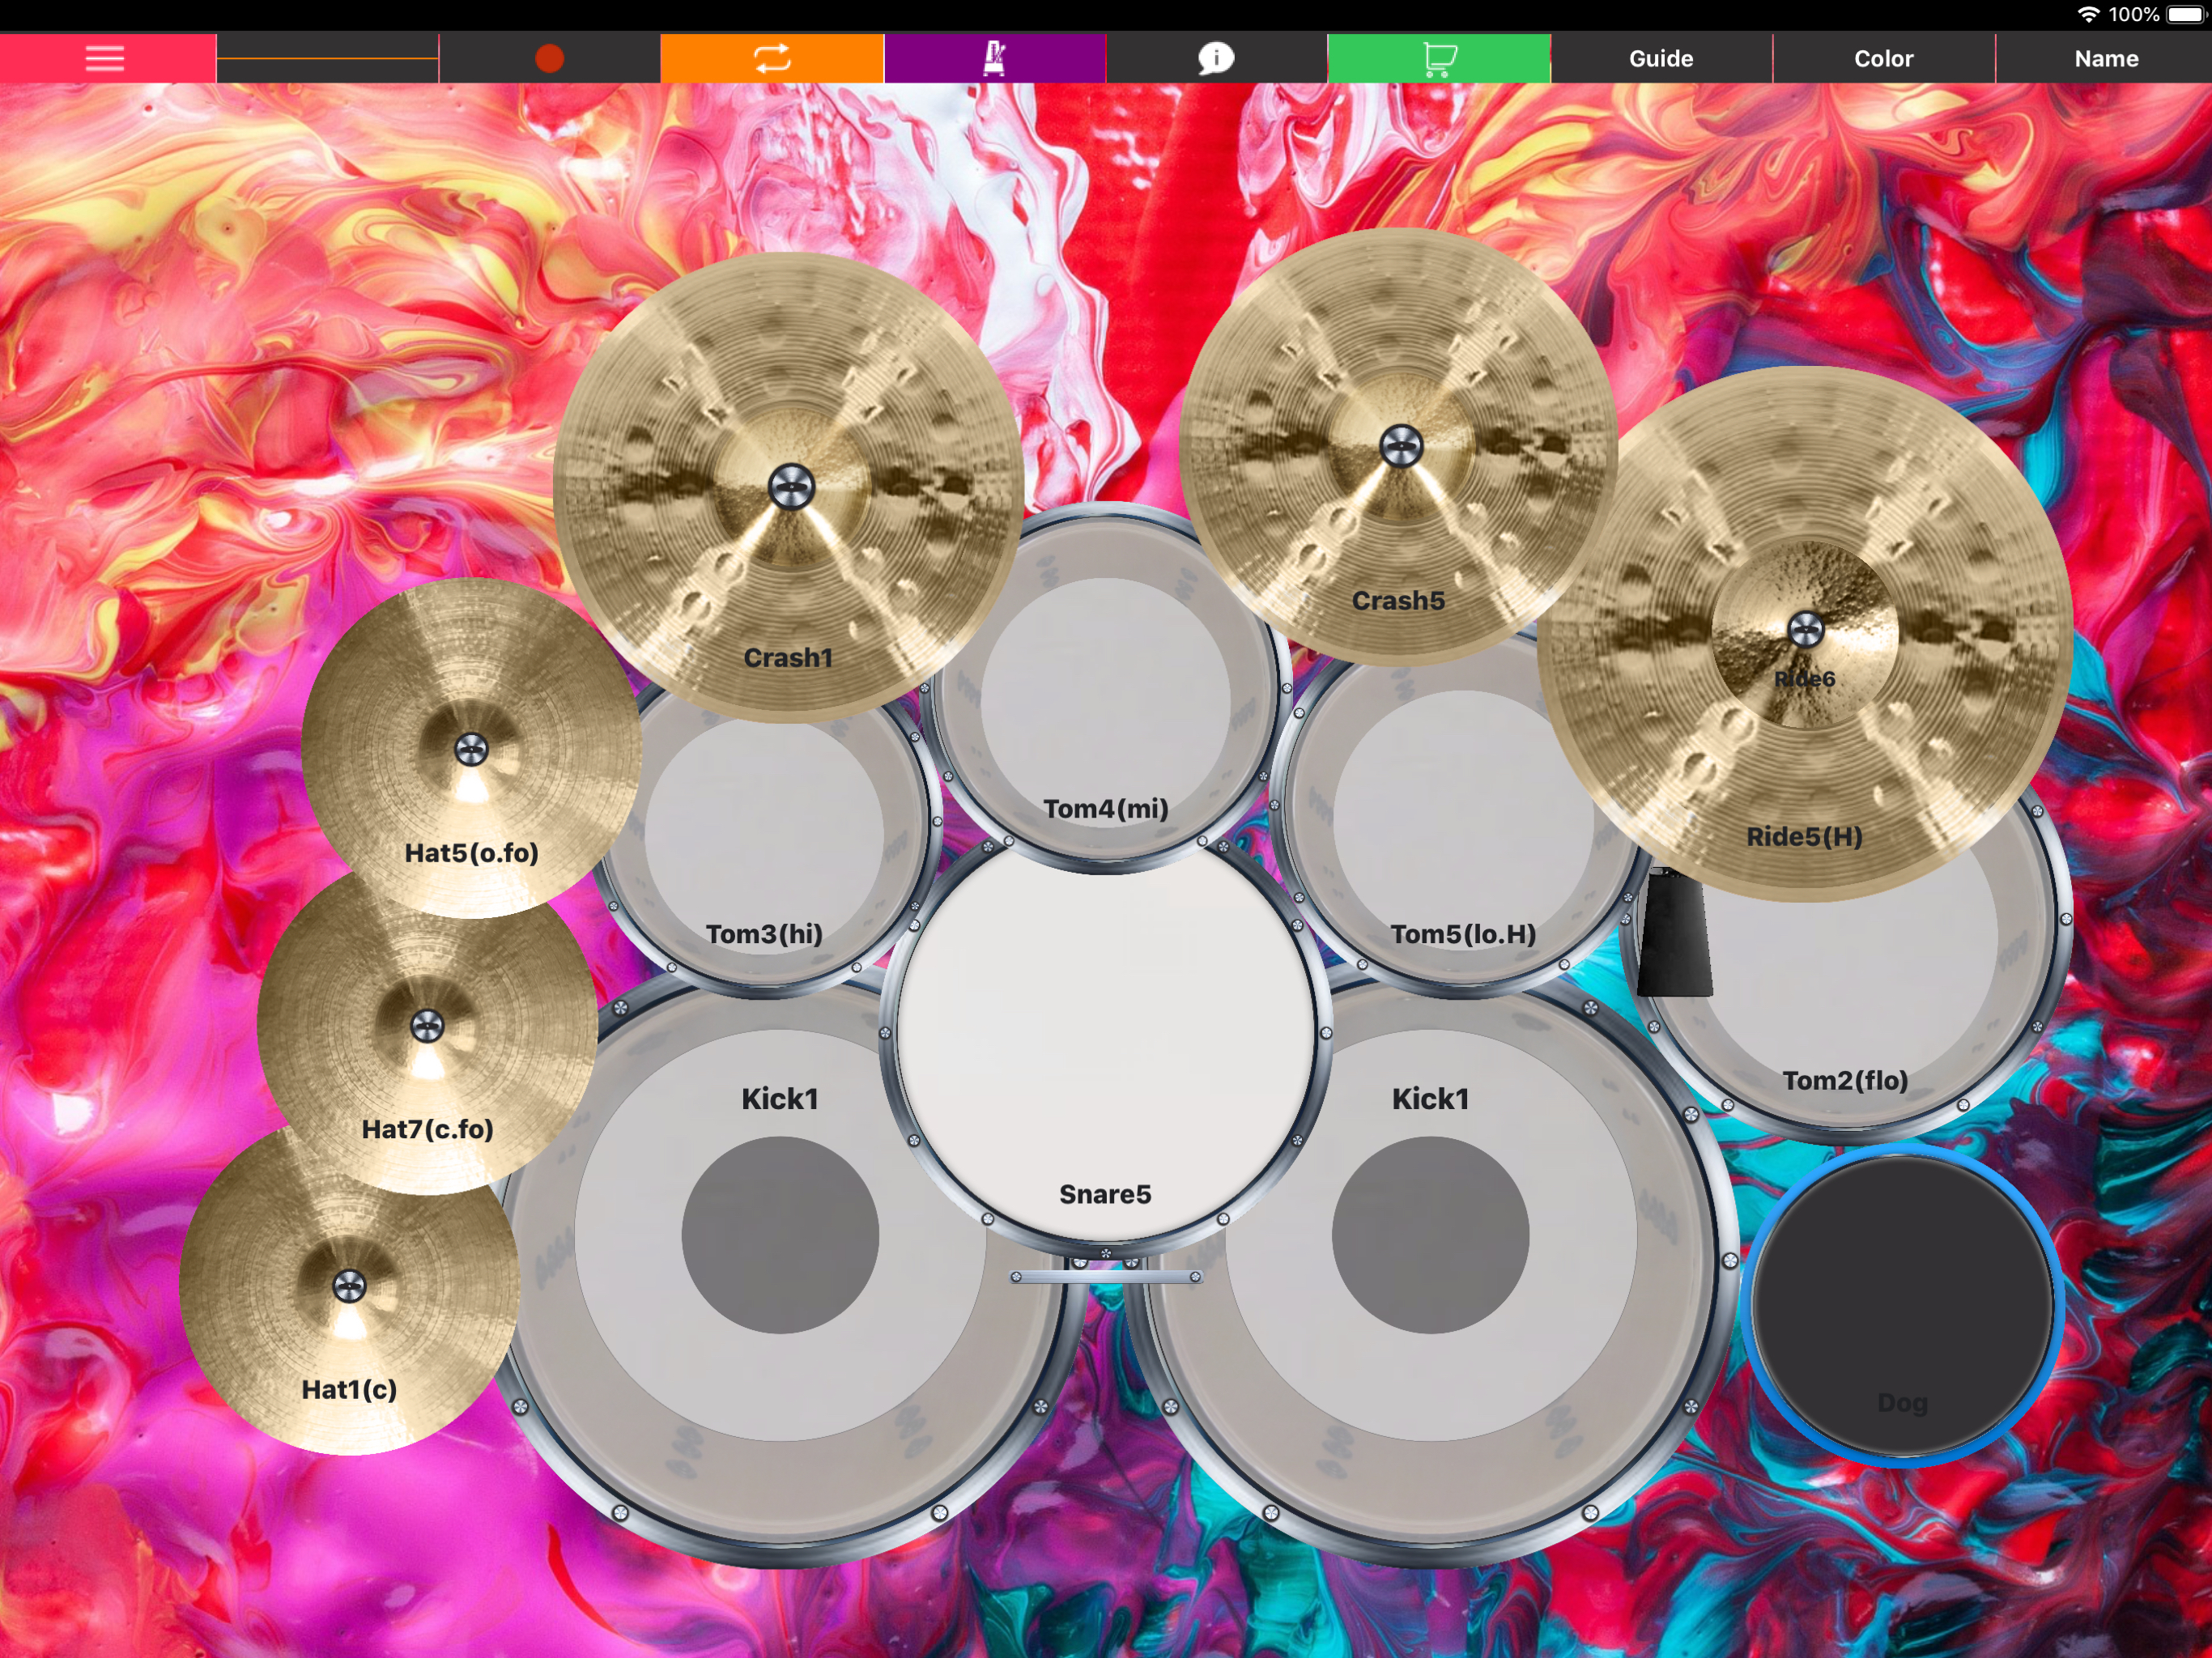2212x1658 pixels.
Task: Open the hamburger menu
Action: (x=105, y=58)
